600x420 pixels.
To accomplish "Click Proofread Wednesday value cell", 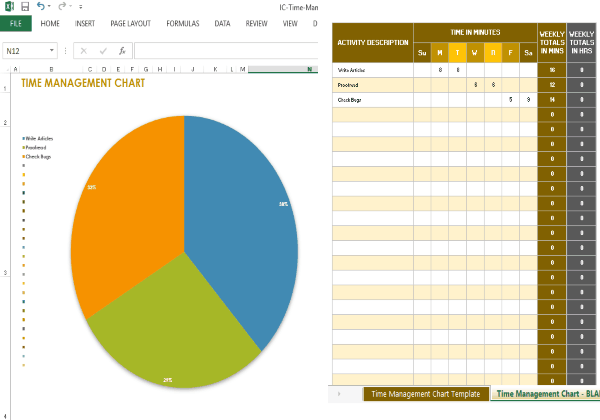I will (x=475, y=85).
